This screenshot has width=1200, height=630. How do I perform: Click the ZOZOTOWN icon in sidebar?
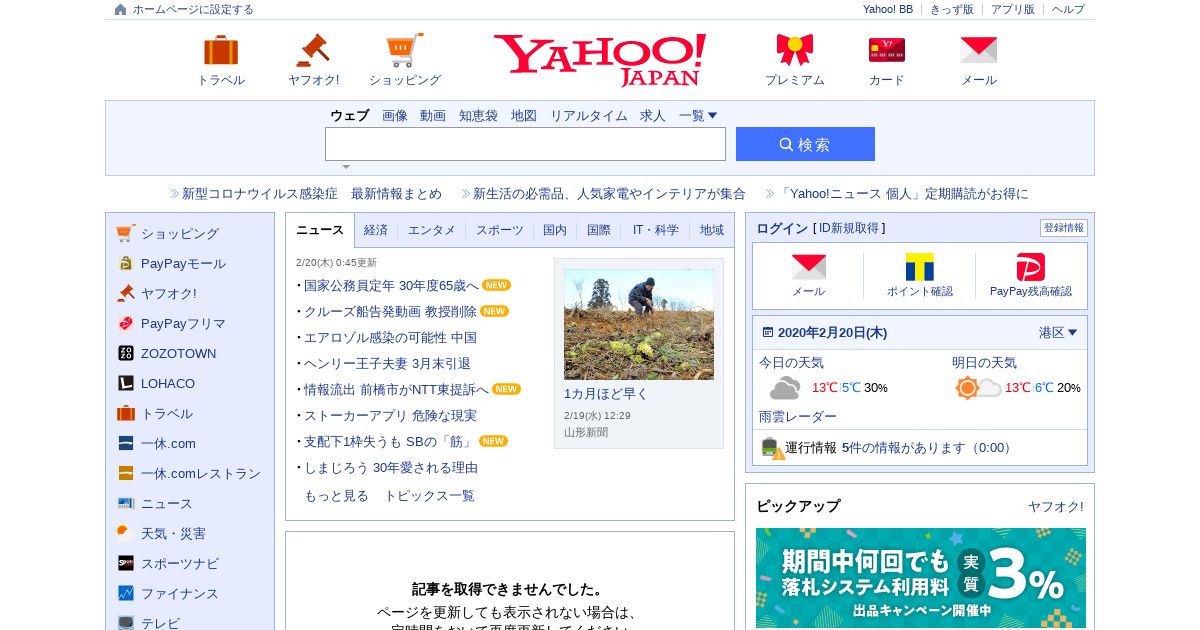coord(125,353)
